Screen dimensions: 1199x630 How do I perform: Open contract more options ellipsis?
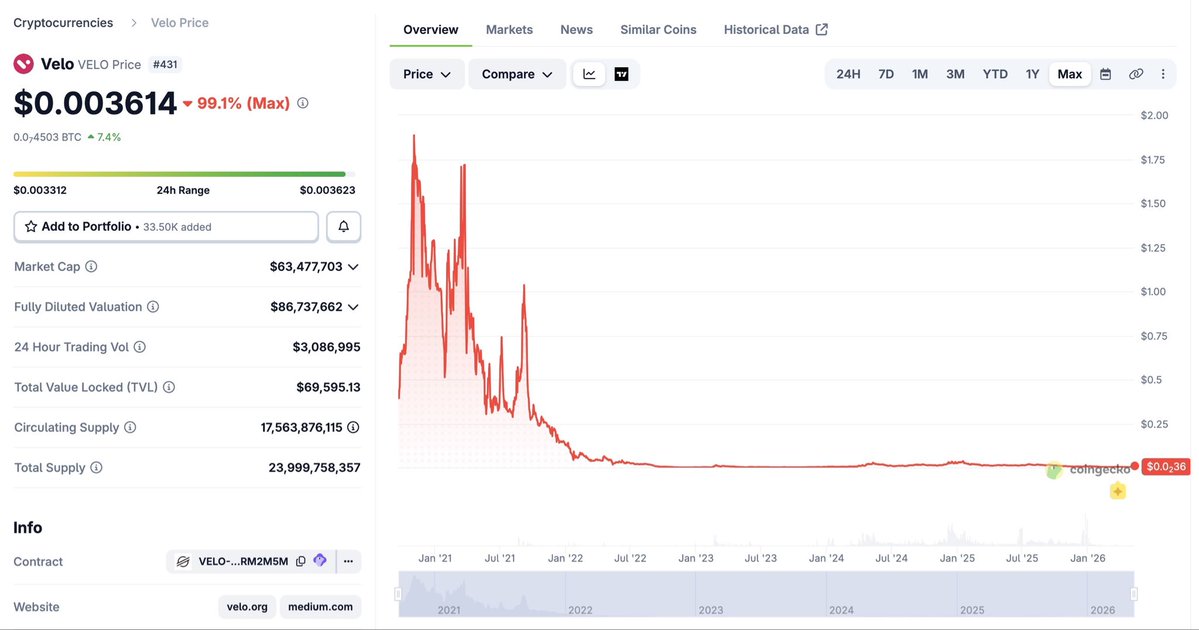click(x=348, y=561)
